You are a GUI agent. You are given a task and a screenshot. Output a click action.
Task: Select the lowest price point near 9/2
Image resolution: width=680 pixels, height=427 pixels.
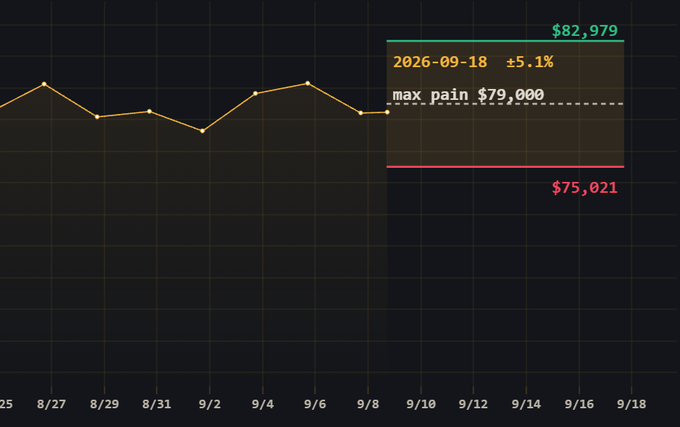point(202,131)
